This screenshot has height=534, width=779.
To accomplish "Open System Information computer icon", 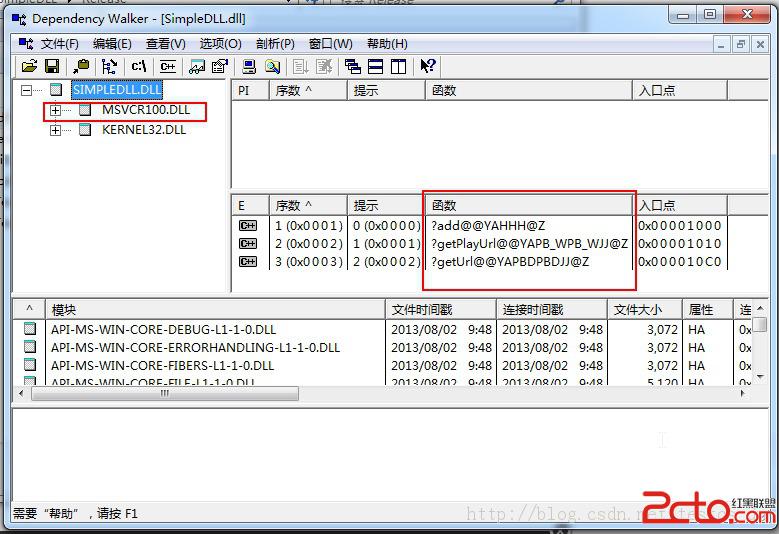I will (249, 66).
